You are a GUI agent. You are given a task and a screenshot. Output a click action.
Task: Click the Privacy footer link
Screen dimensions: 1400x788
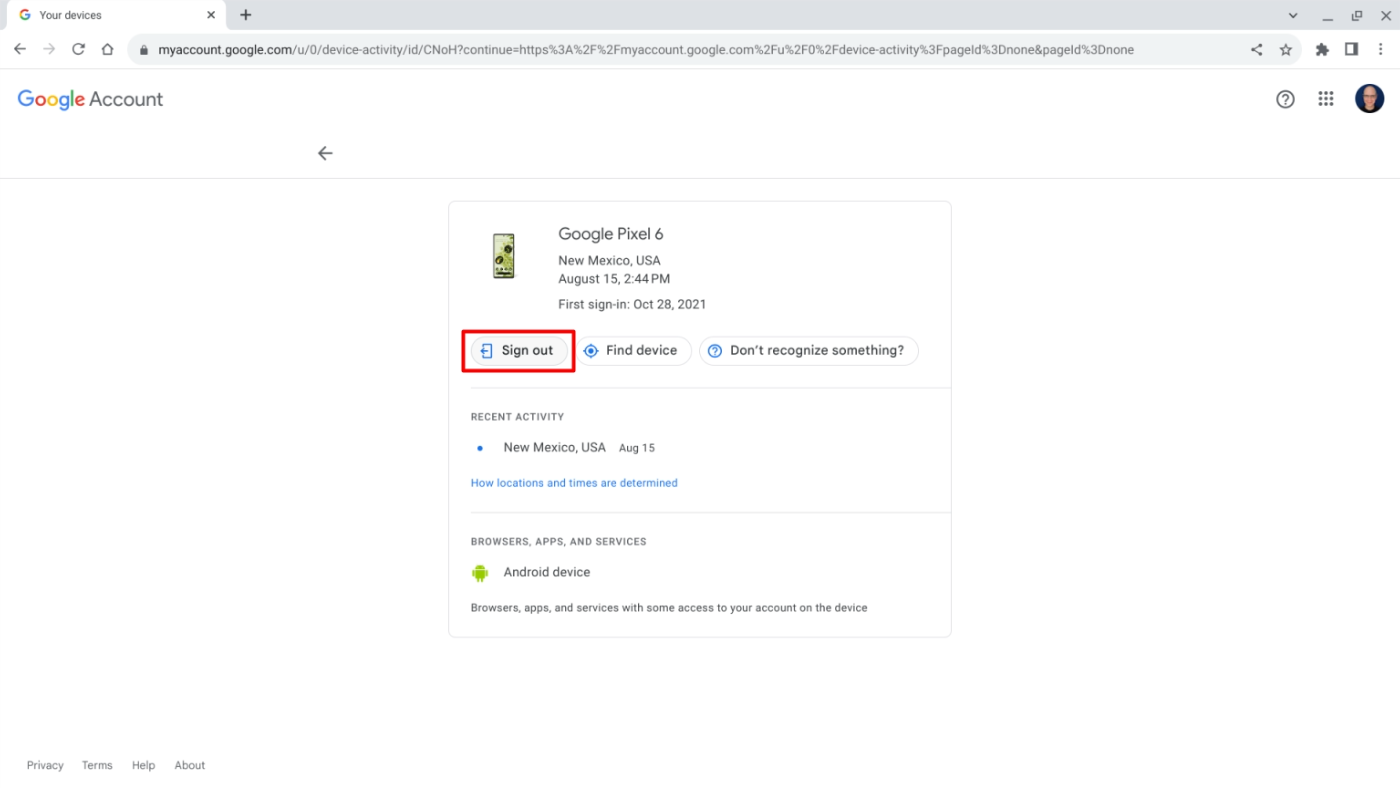click(44, 764)
